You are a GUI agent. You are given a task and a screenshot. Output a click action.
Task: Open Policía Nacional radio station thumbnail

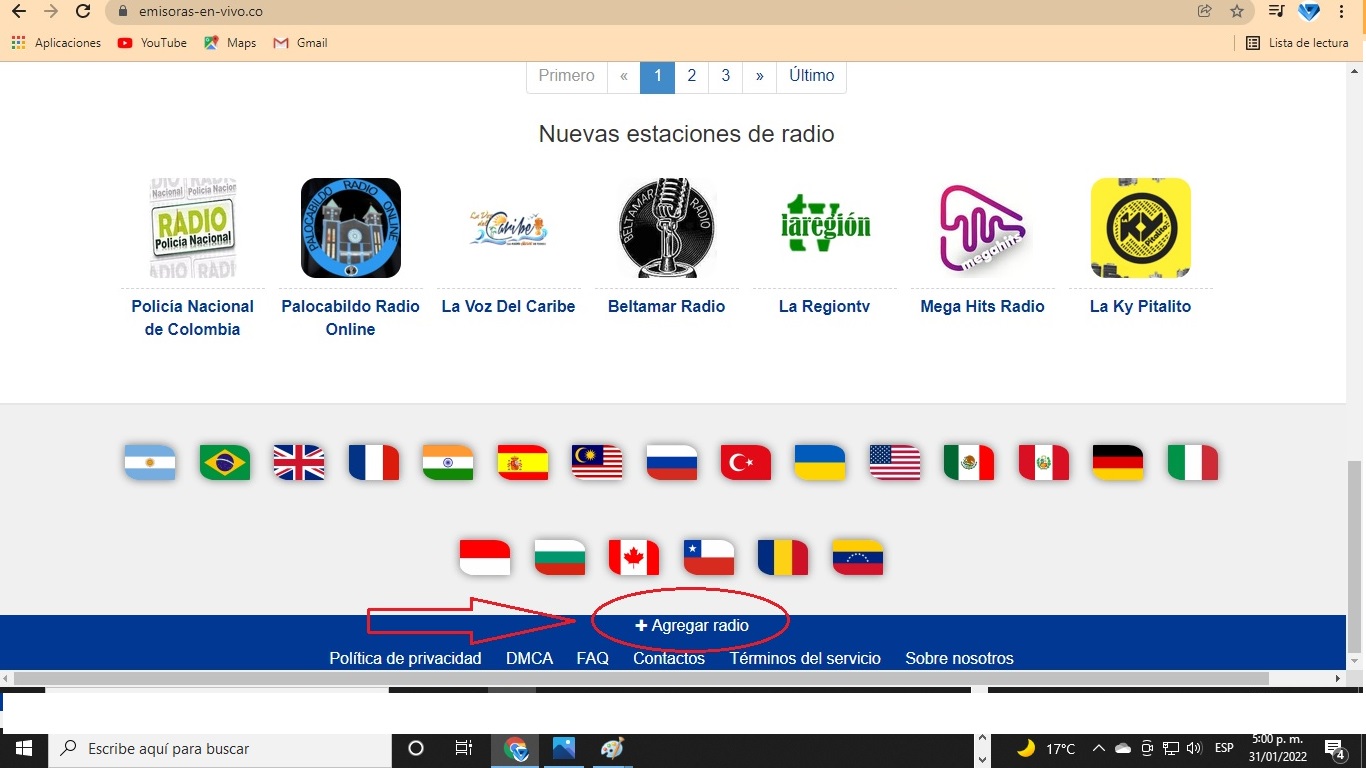tap(193, 228)
